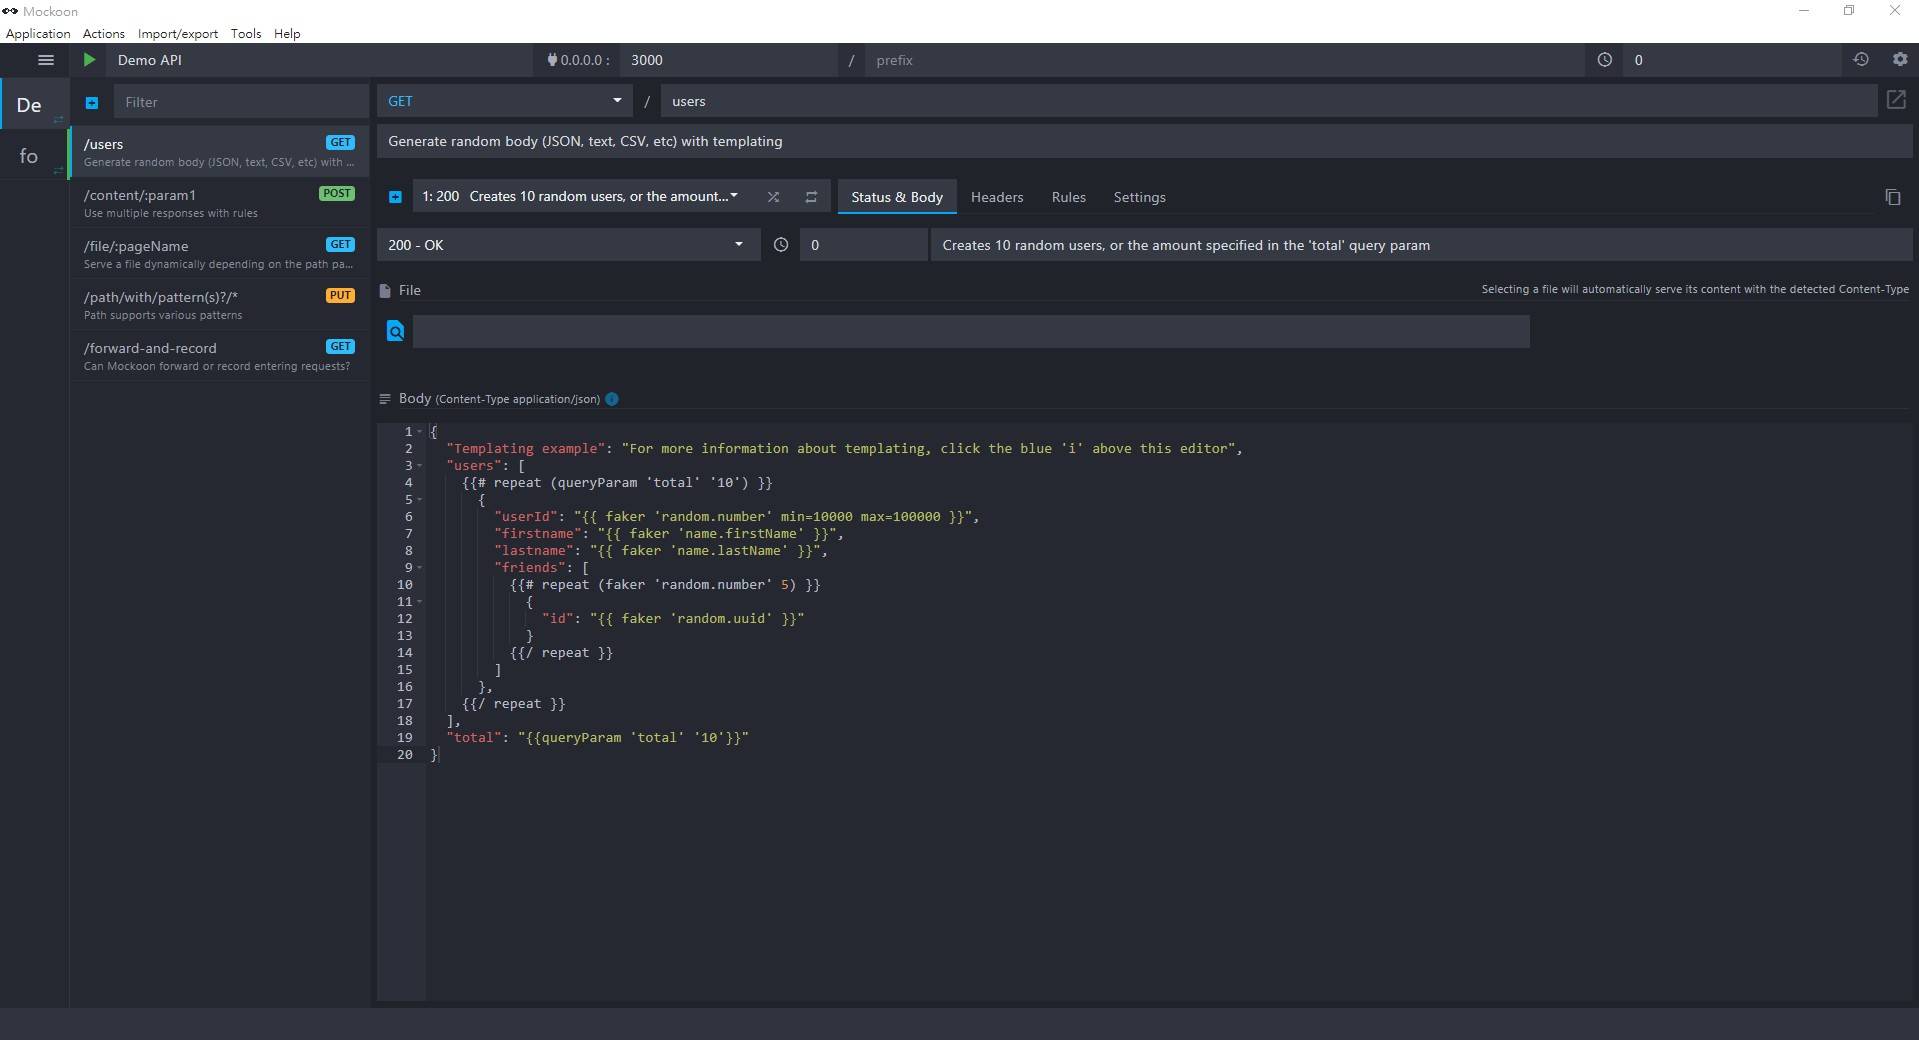Screen dimensions: 1919x1040
Task: Switch to the Headers tab
Action: [997, 197]
